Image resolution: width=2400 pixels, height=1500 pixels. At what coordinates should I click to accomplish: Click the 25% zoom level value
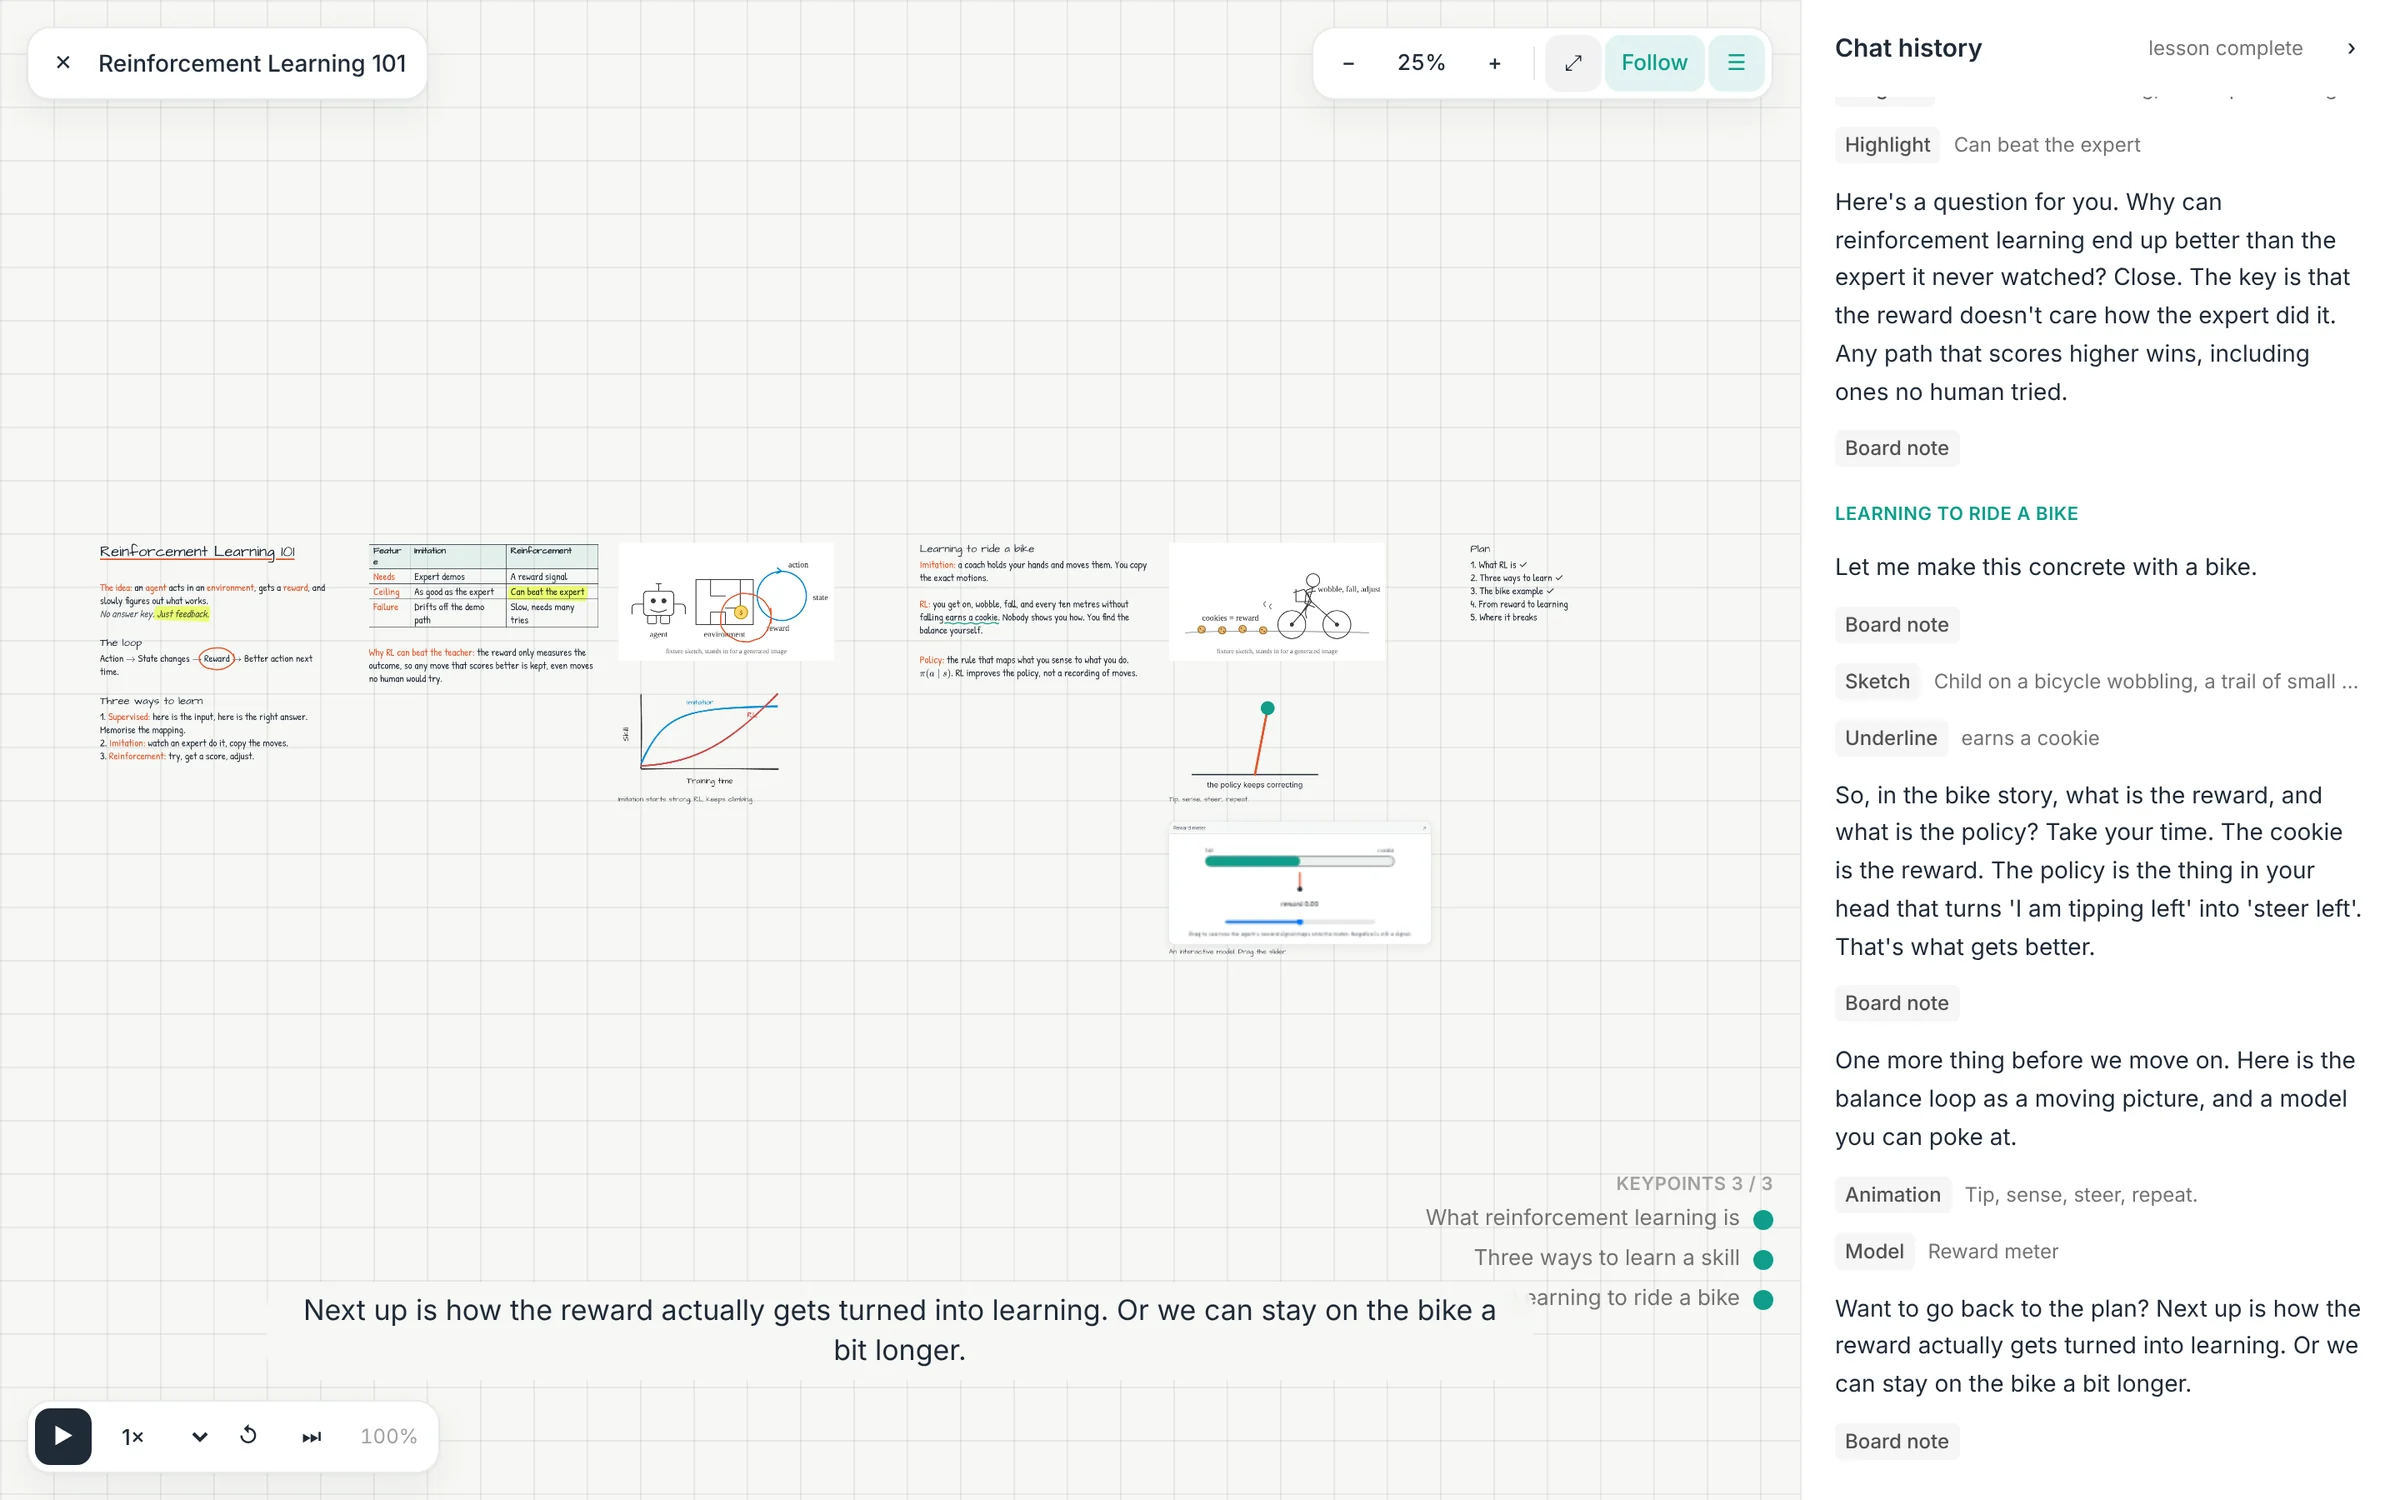point(1421,63)
